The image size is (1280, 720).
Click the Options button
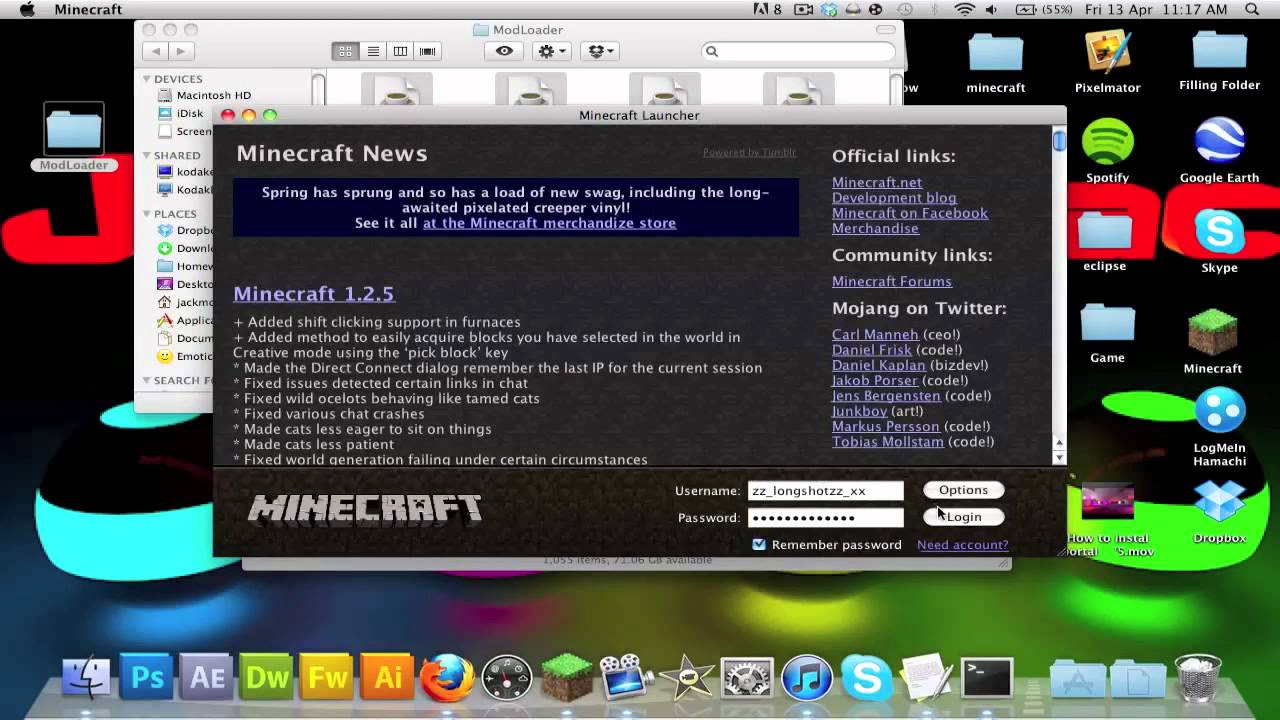[963, 490]
